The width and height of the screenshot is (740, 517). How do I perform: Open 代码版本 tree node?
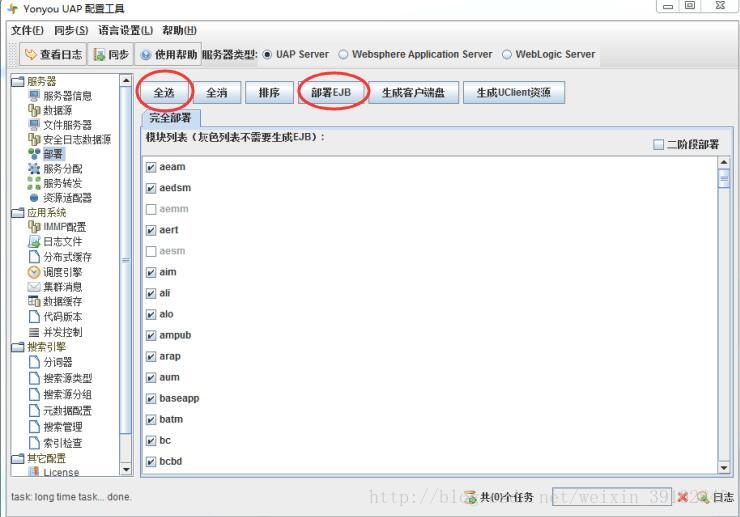(x=55, y=316)
